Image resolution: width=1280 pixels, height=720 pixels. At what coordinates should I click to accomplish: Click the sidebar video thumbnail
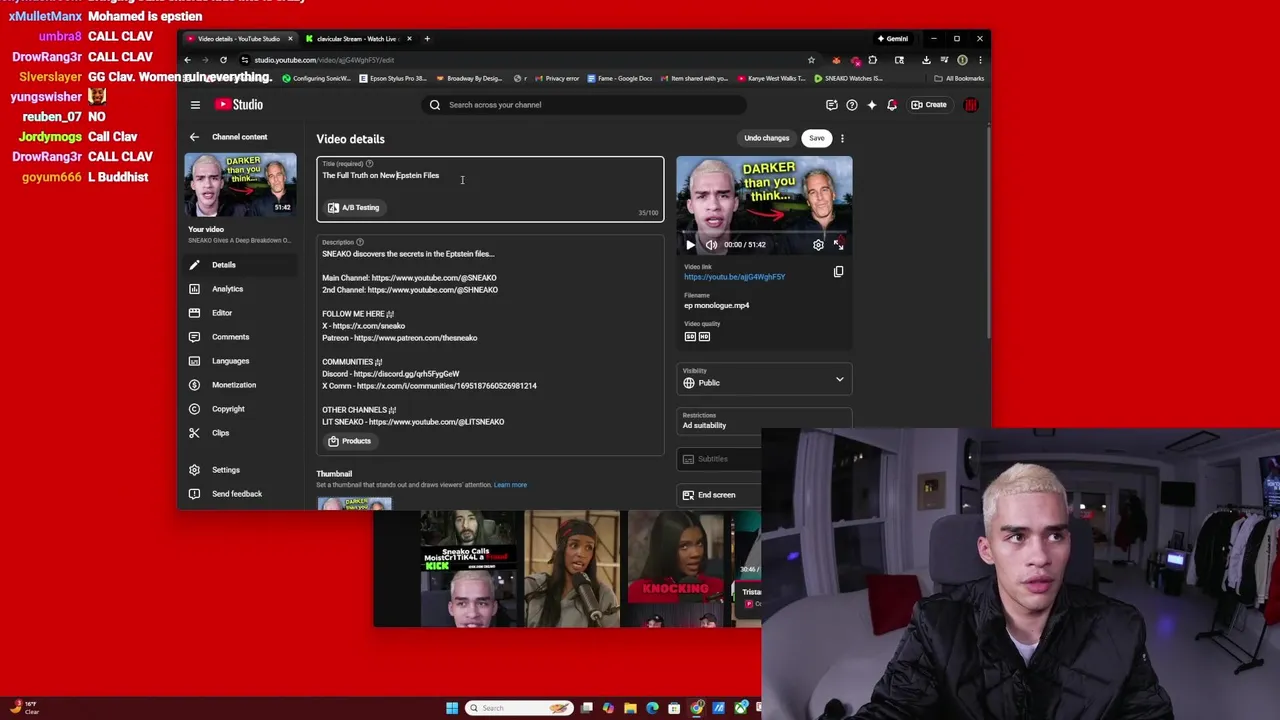point(240,185)
